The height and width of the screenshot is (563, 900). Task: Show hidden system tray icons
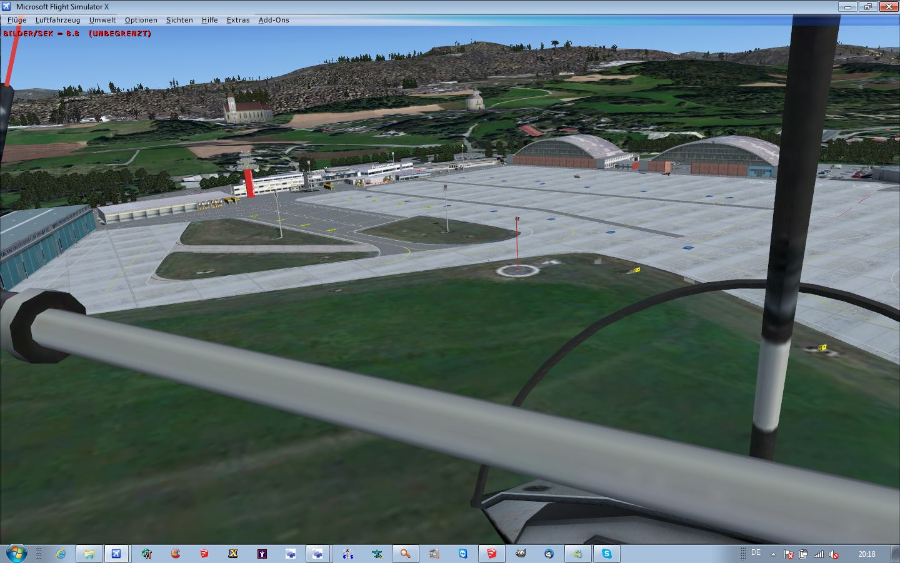tap(773, 554)
